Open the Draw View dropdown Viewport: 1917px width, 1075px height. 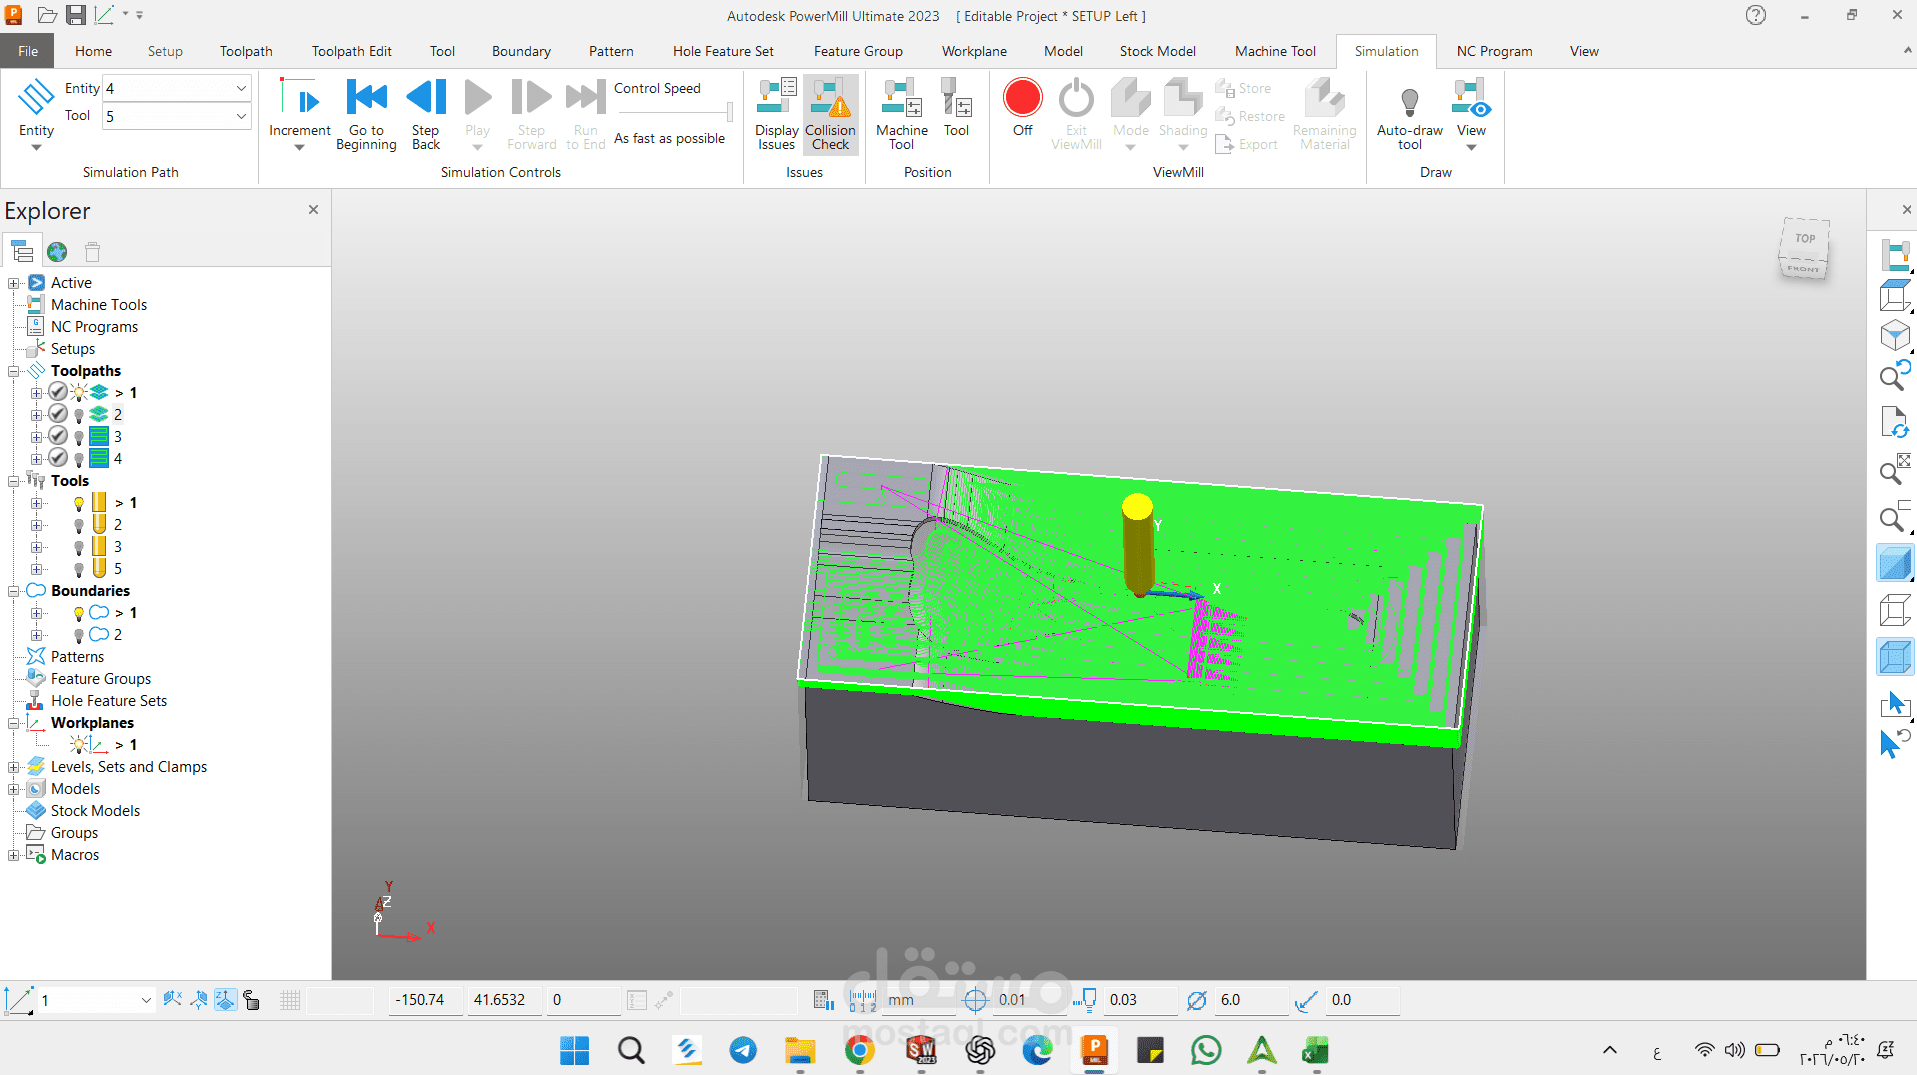[x=1471, y=114]
